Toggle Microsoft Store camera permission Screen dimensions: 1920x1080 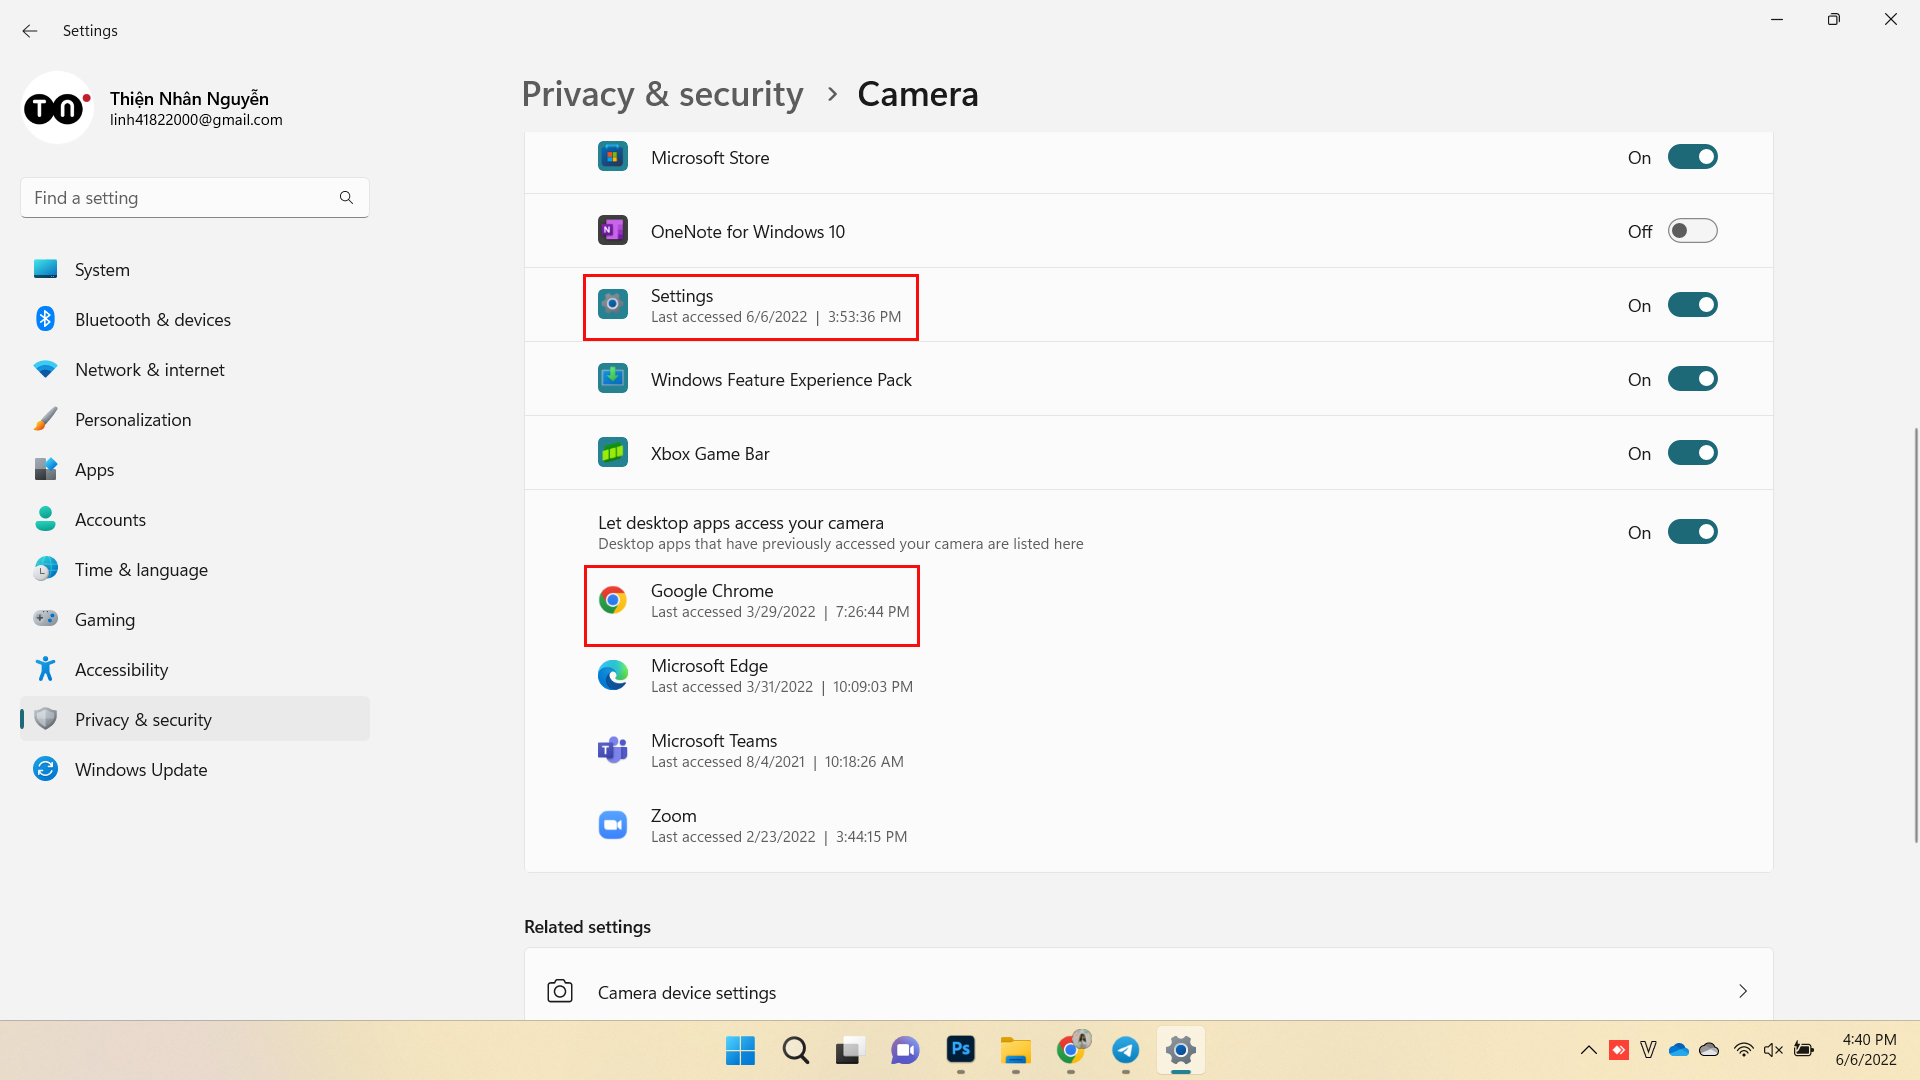[1692, 156]
